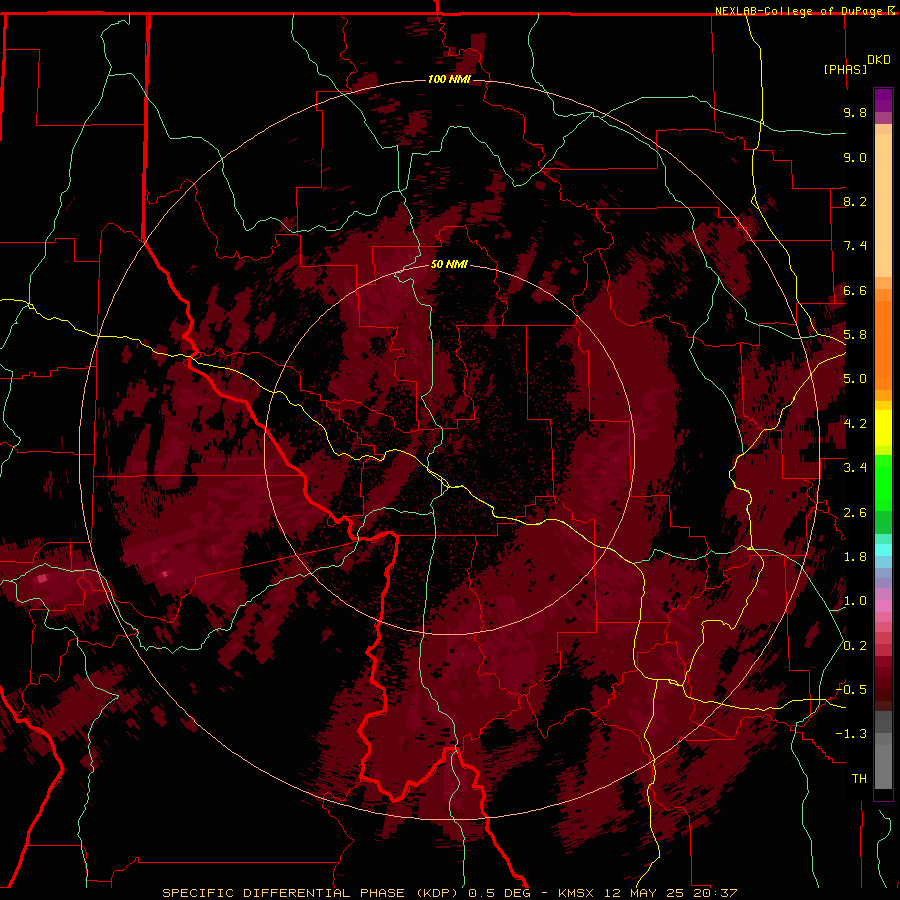The width and height of the screenshot is (900, 900).
Task: Select the 2.6 scale value
Action: (x=855, y=513)
